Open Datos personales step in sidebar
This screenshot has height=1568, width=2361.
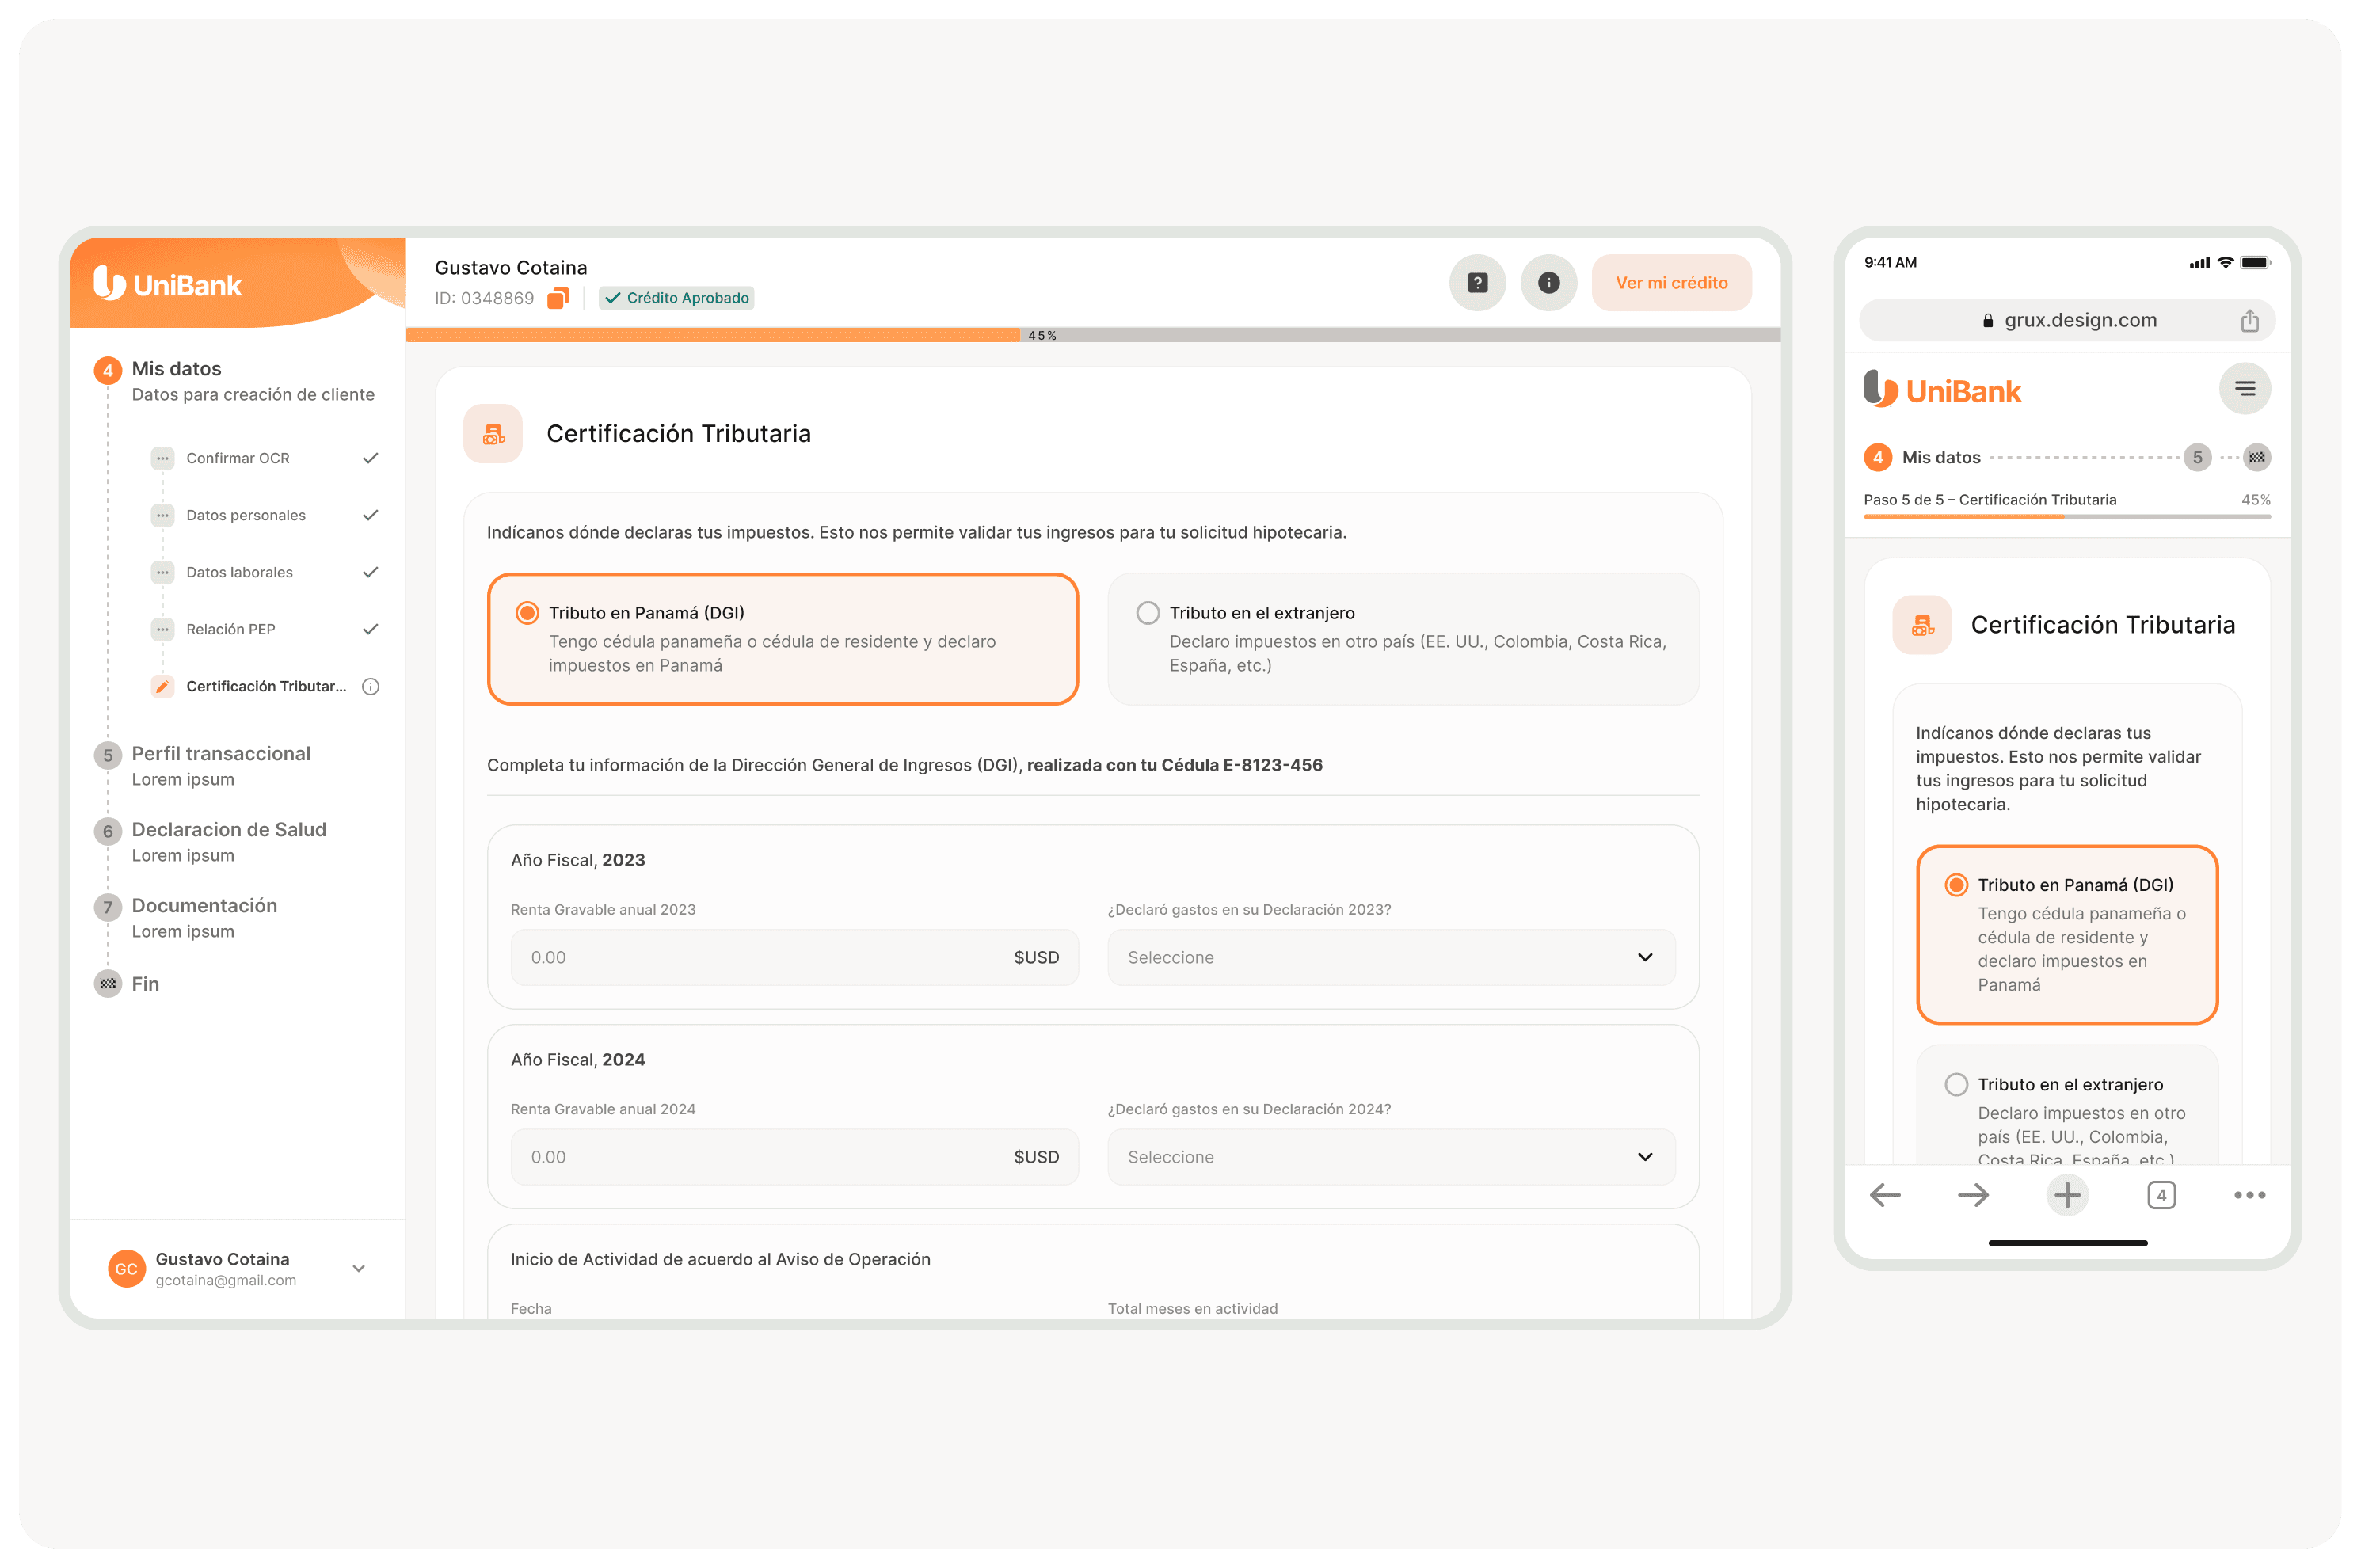point(246,515)
